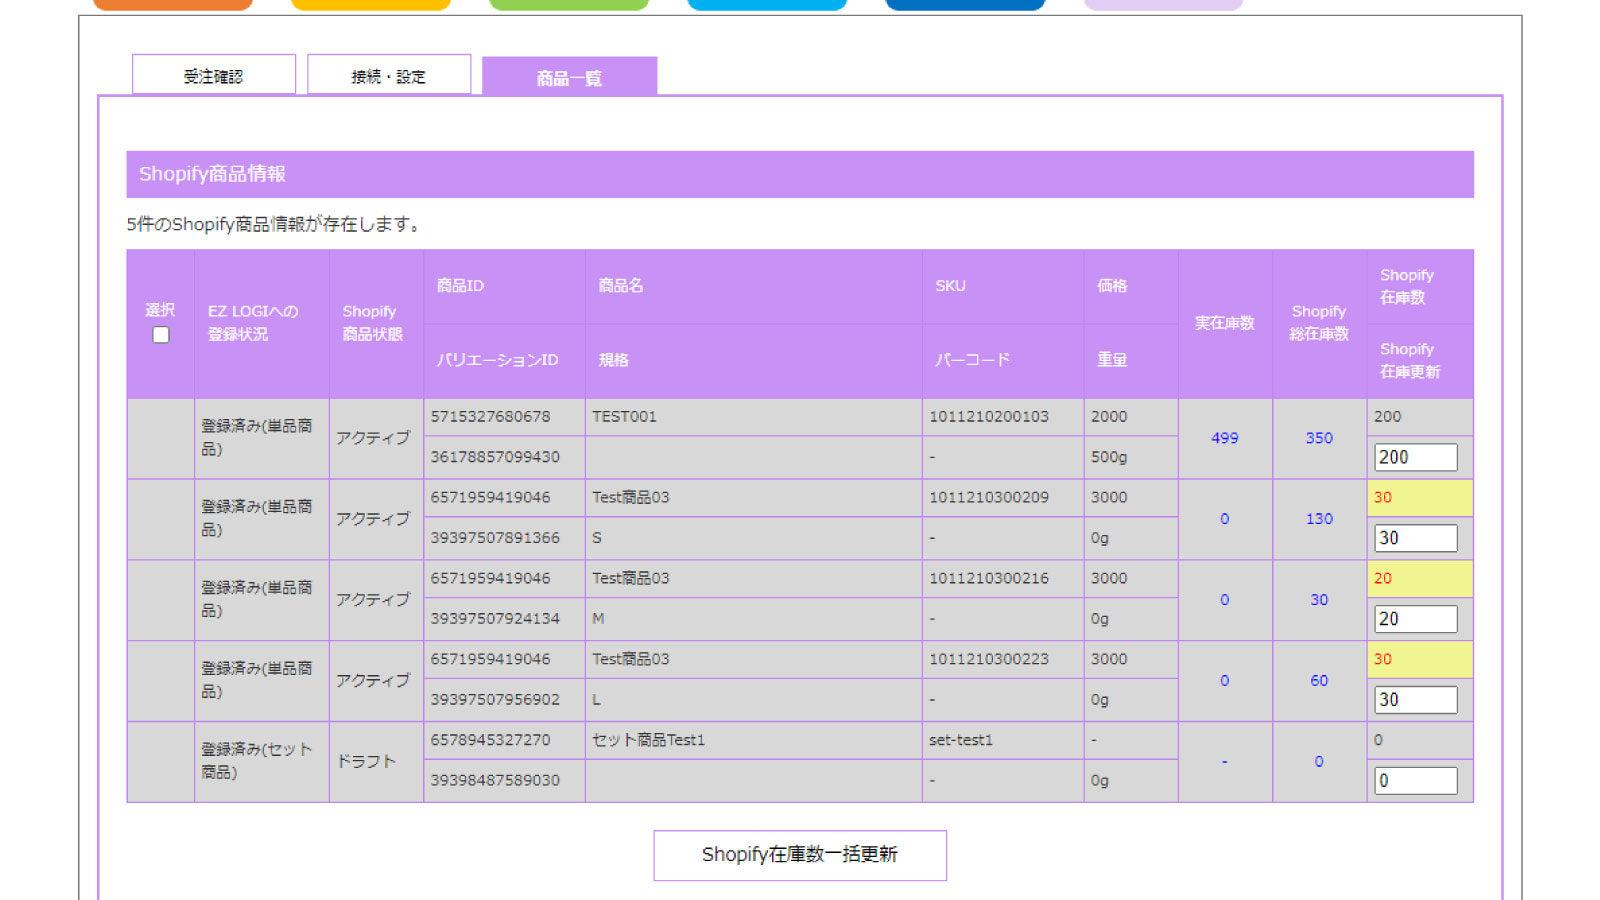The height and width of the screenshot is (900, 1600).
Task: Click the inventory input showing 0 for セット商品Test1
Action: 1414,779
